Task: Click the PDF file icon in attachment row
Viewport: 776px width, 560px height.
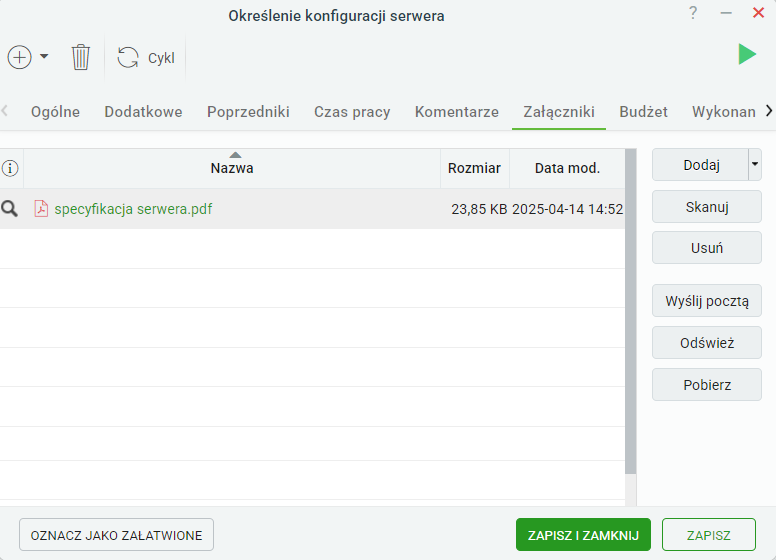Action: pyautogui.click(x=41, y=209)
